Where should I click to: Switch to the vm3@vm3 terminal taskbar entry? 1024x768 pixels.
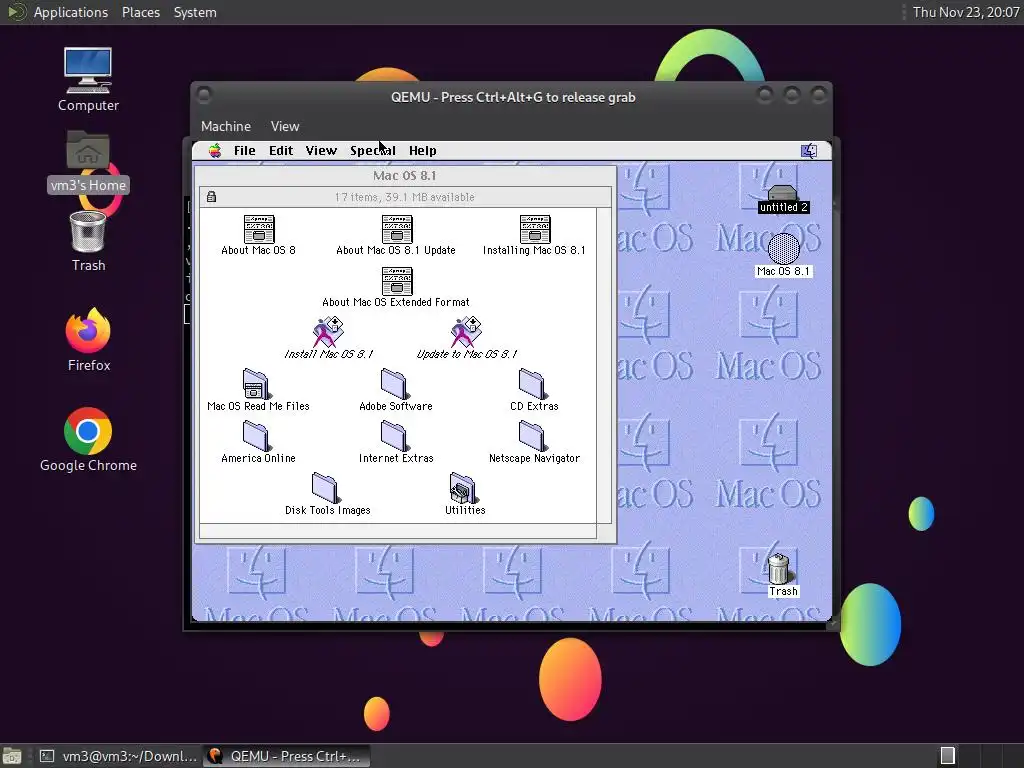119,756
